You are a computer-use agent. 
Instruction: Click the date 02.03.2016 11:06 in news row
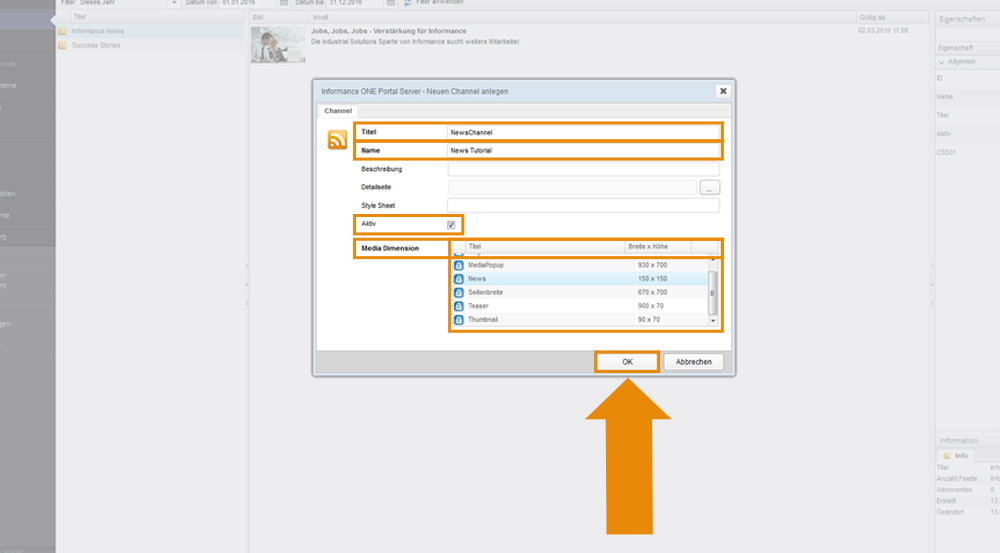(883, 31)
